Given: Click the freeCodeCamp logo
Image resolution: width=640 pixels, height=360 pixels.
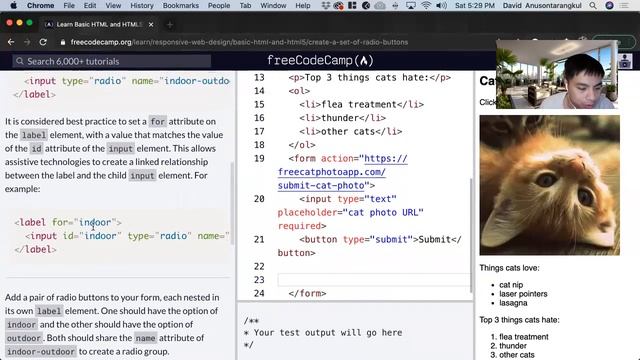Looking at the screenshot, I should pos(320,60).
